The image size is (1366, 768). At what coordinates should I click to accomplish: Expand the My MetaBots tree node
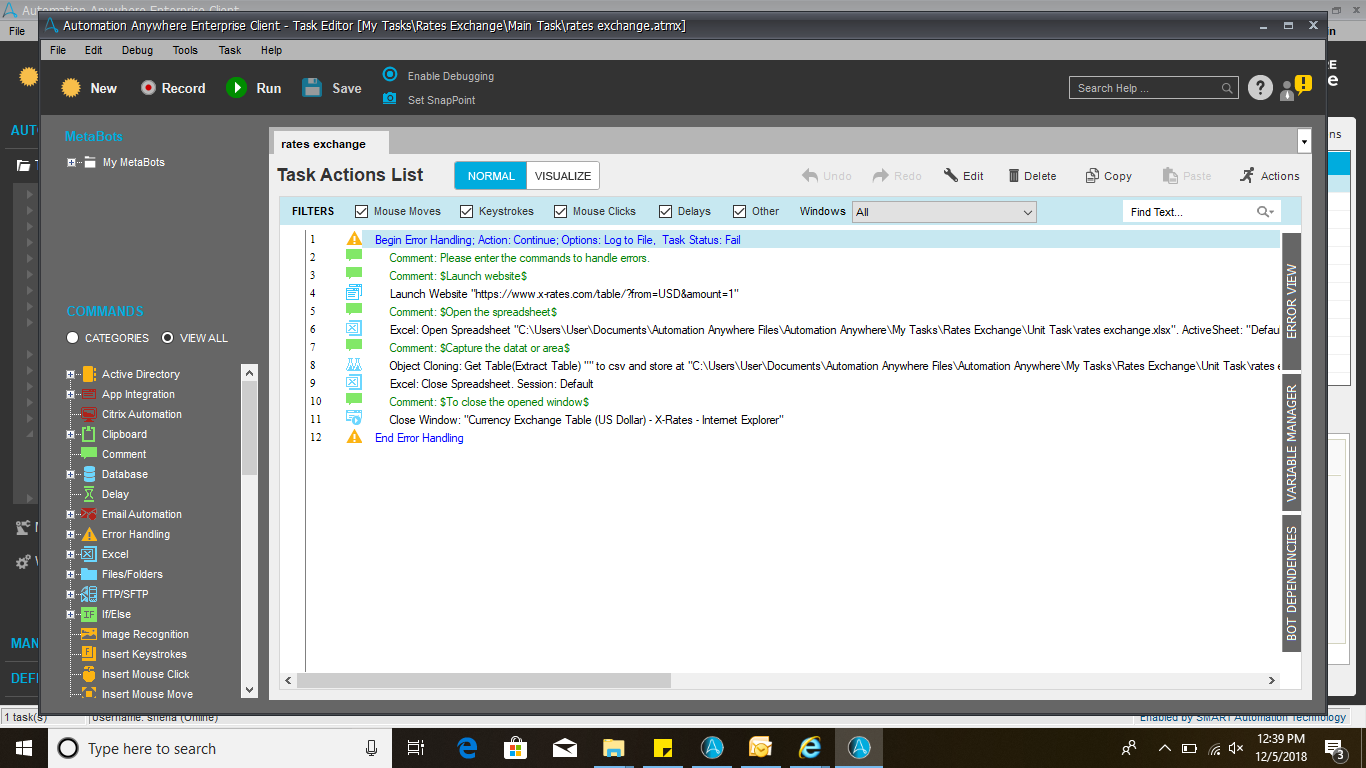[72, 162]
